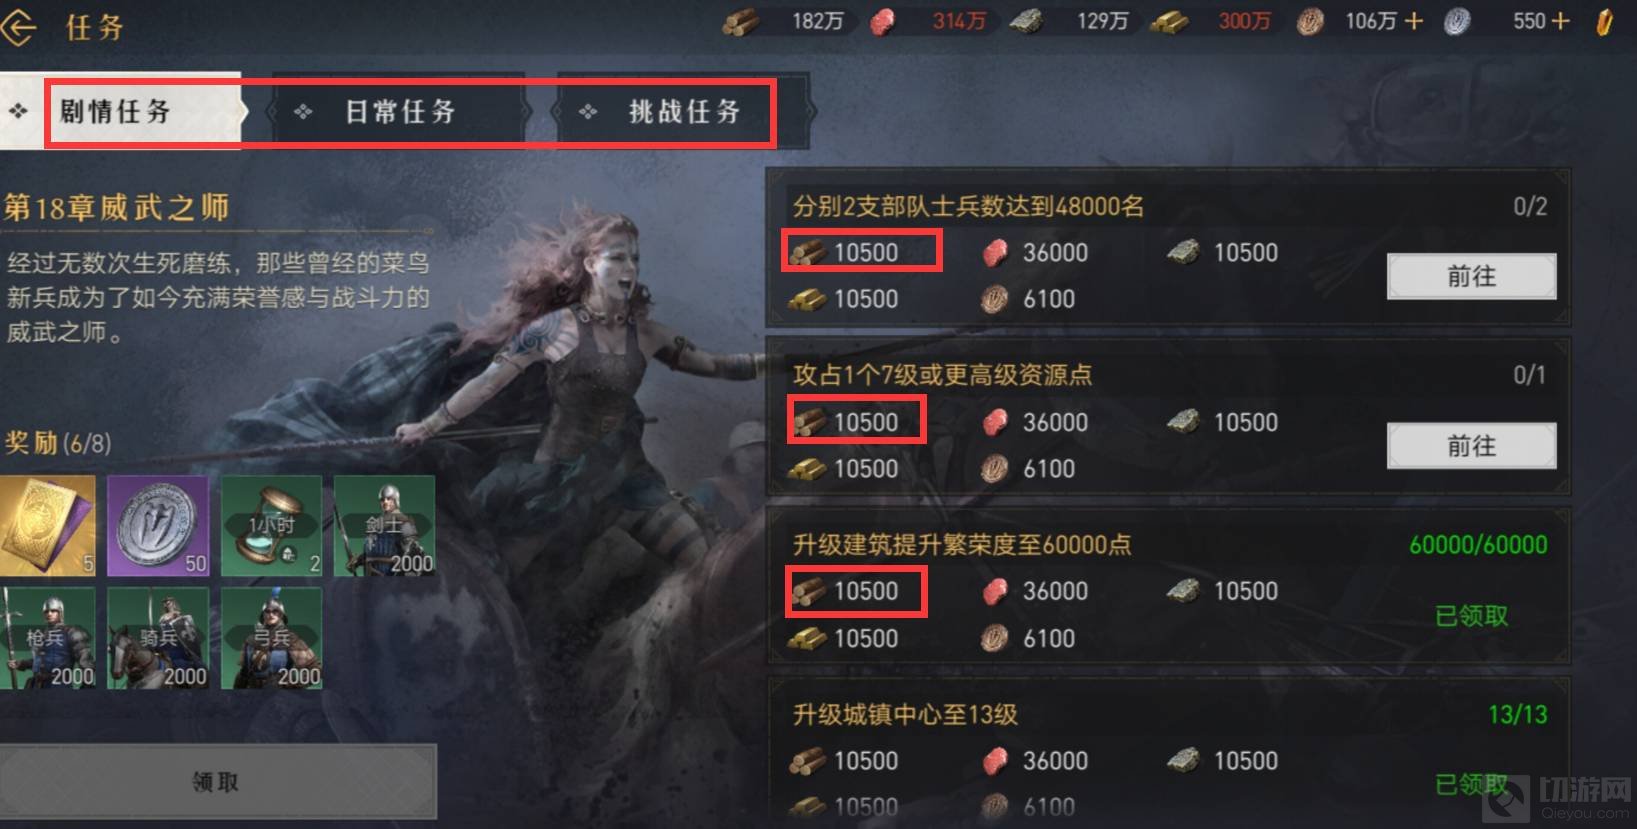Viewport: 1637px width, 829px height.
Task: Select the silver coin 50 reward
Action: click(158, 525)
